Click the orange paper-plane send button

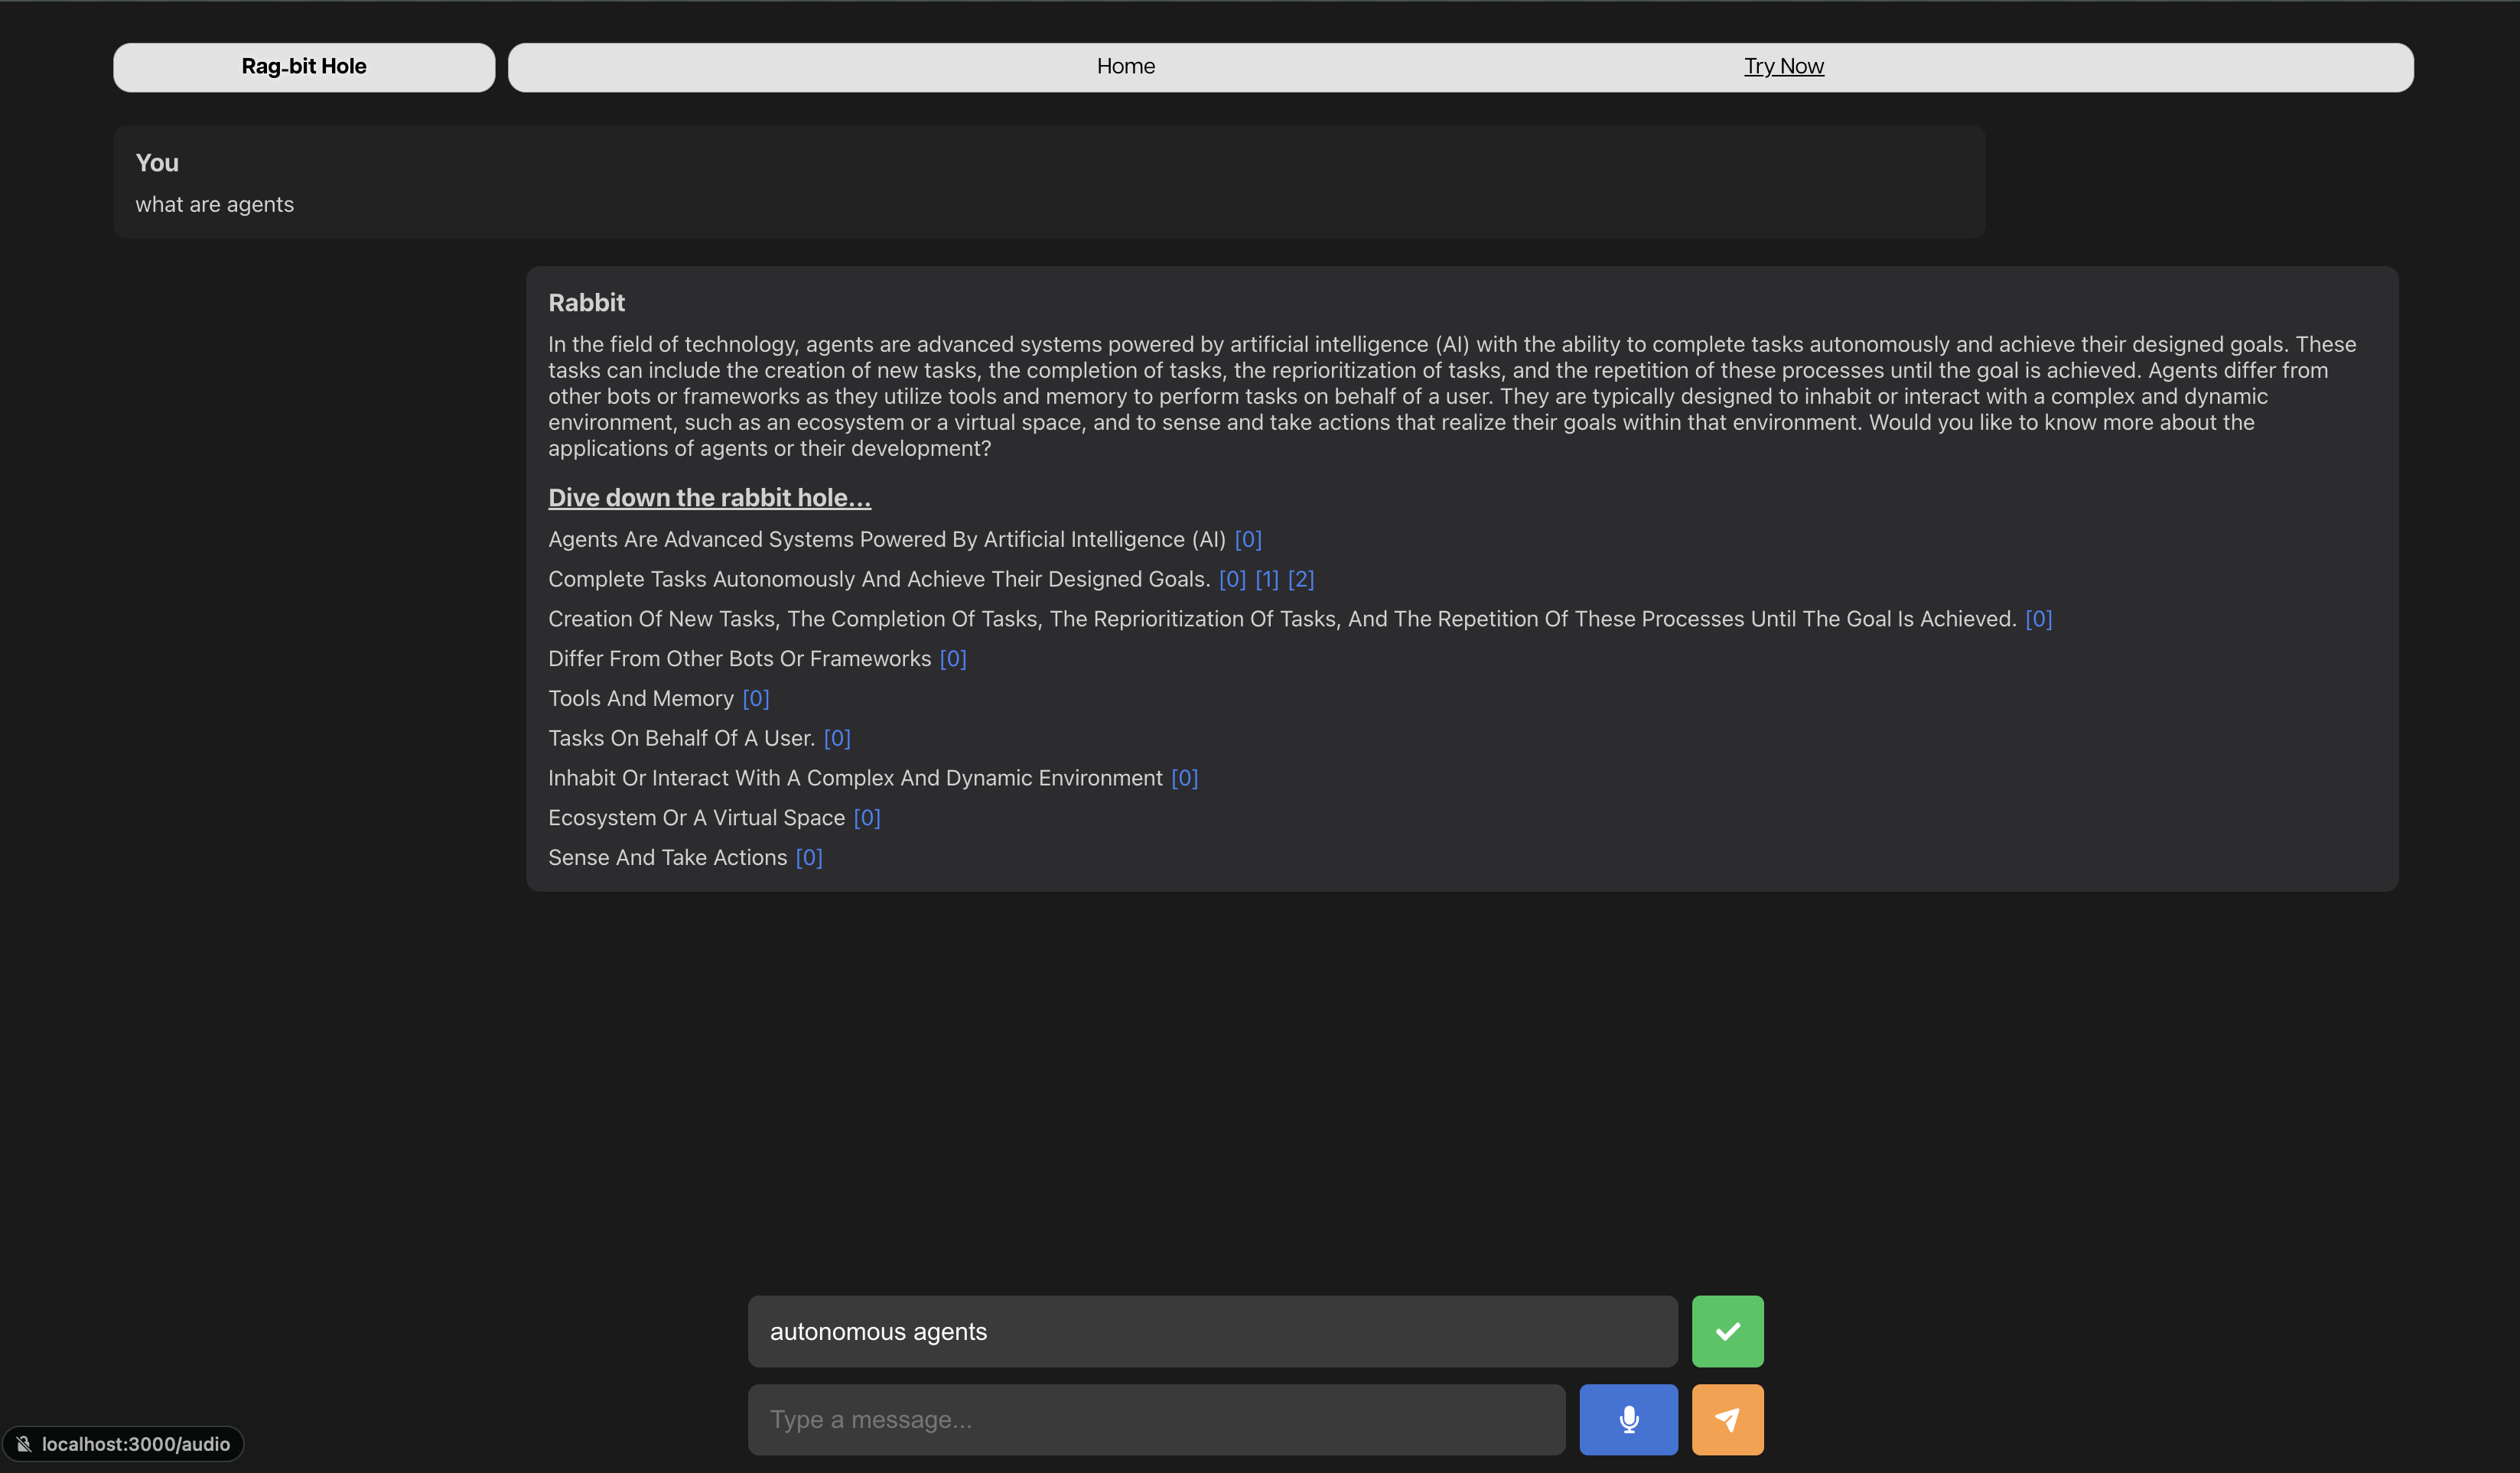(x=1727, y=1419)
